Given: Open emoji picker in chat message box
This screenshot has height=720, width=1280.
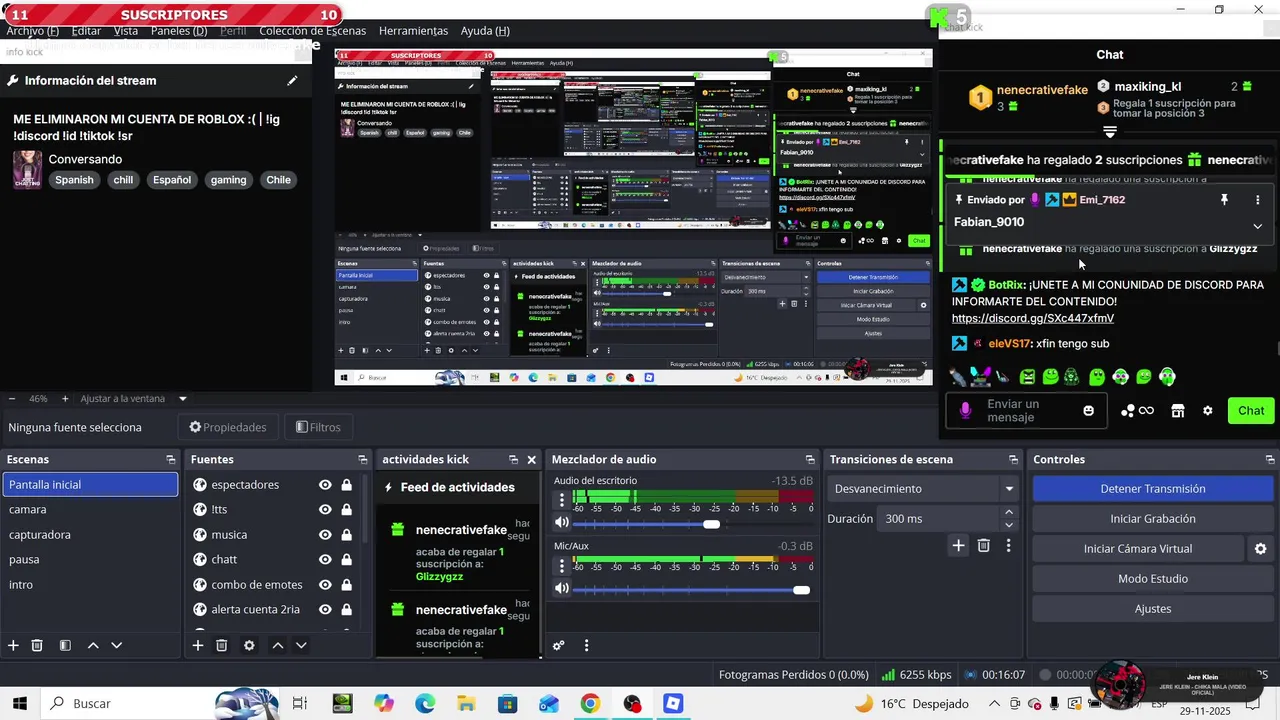Looking at the screenshot, I should click(x=1088, y=410).
